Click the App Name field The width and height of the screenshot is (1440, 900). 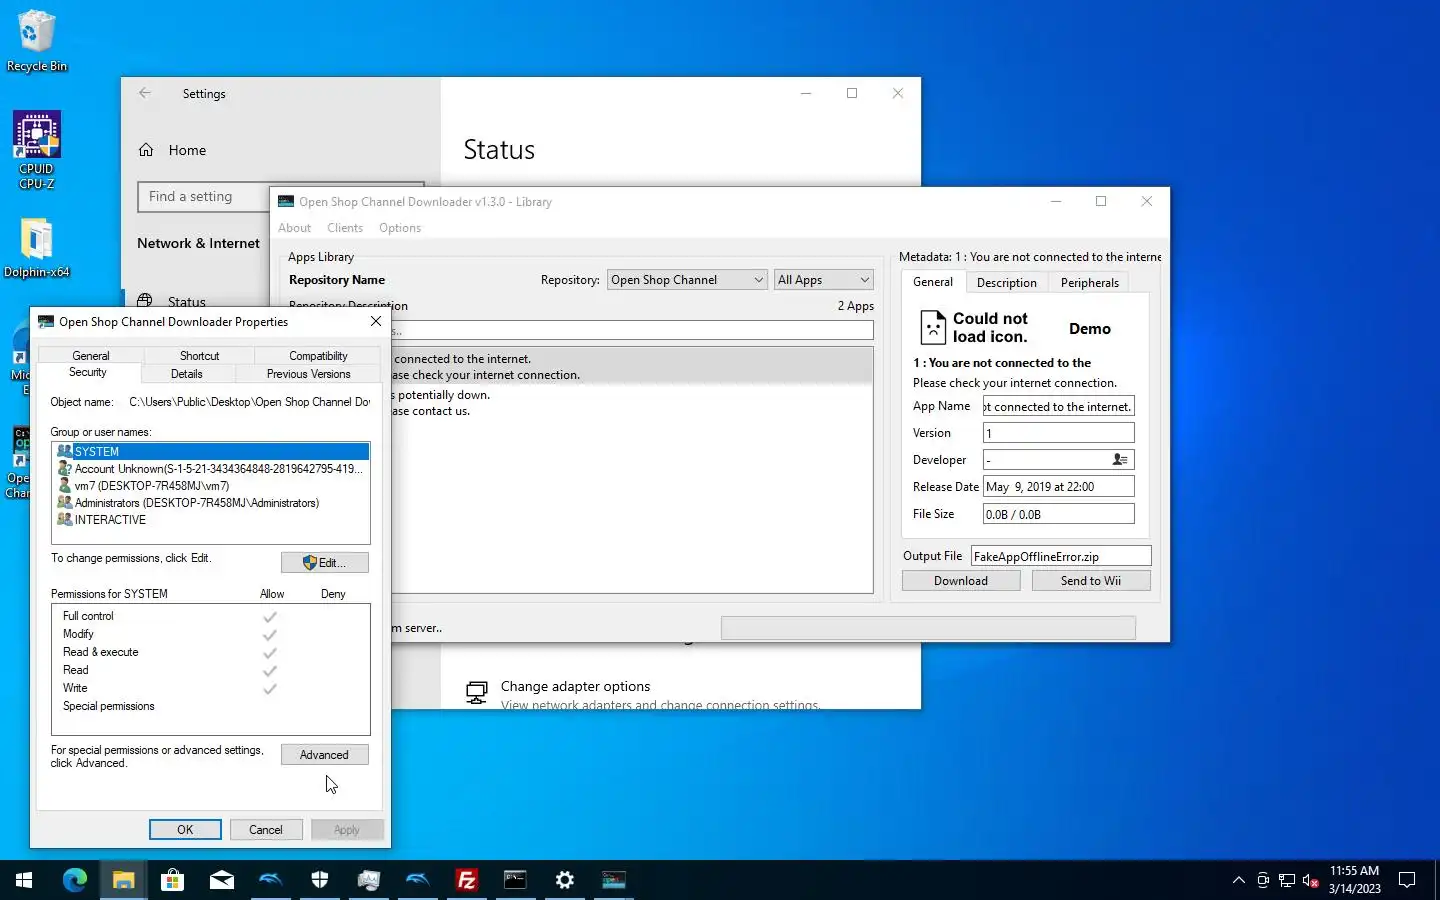pyautogui.click(x=1059, y=406)
